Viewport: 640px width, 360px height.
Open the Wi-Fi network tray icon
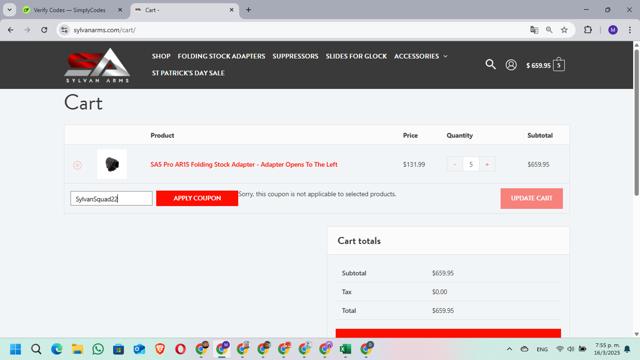[x=560, y=349]
